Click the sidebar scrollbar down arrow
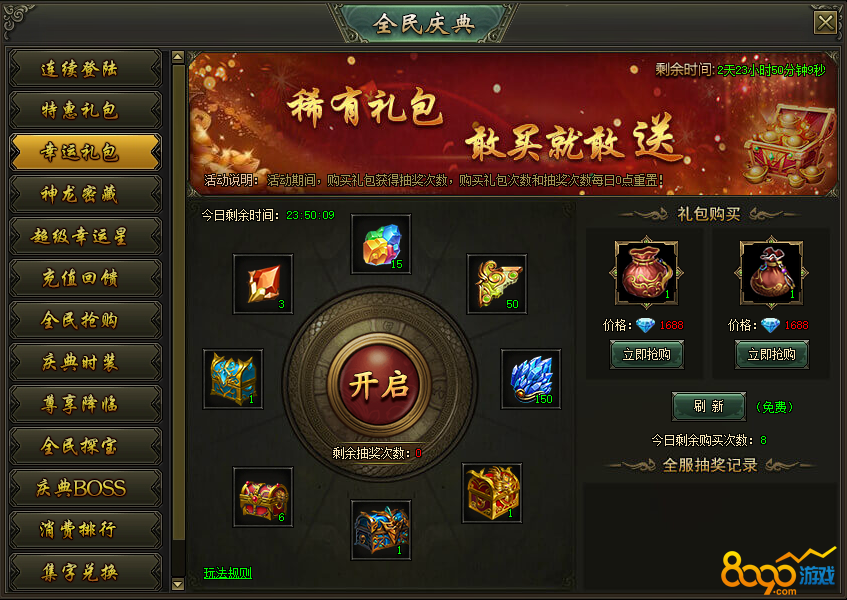This screenshot has width=847, height=600. pyautogui.click(x=178, y=584)
